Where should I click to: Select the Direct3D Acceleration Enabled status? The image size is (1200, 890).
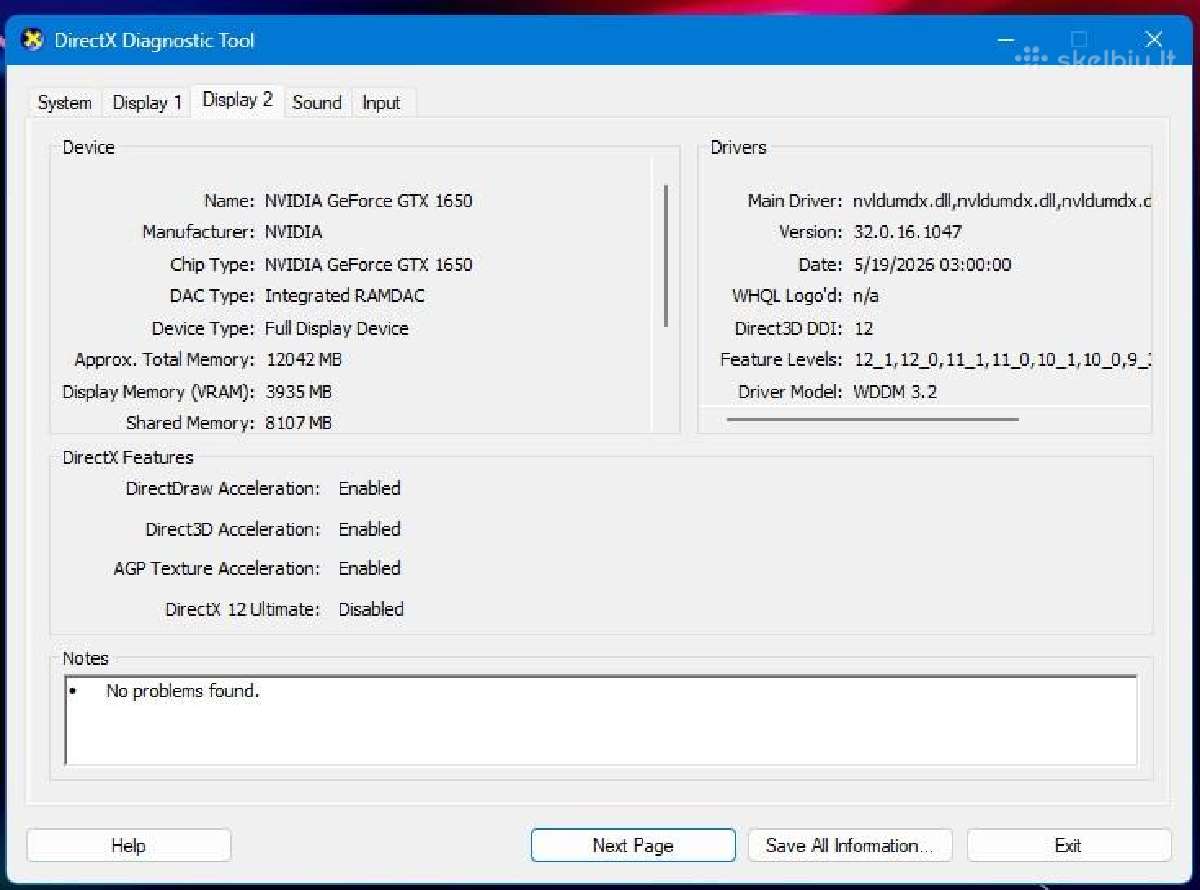point(370,530)
